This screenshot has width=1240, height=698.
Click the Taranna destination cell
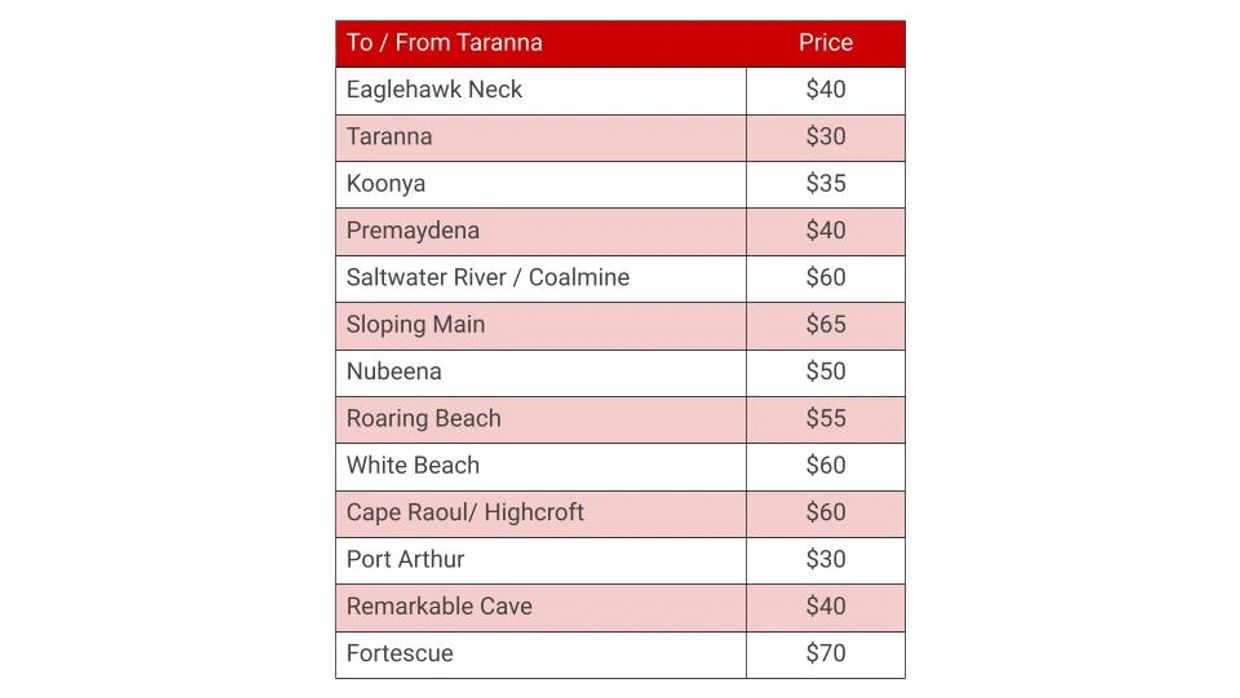(389, 137)
